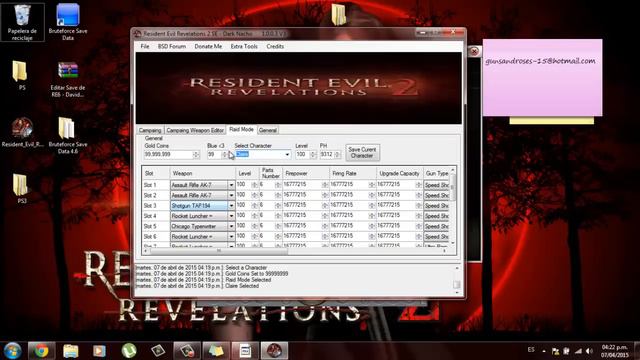
Task: Click the ES language indicator
Action: coord(531,350)
